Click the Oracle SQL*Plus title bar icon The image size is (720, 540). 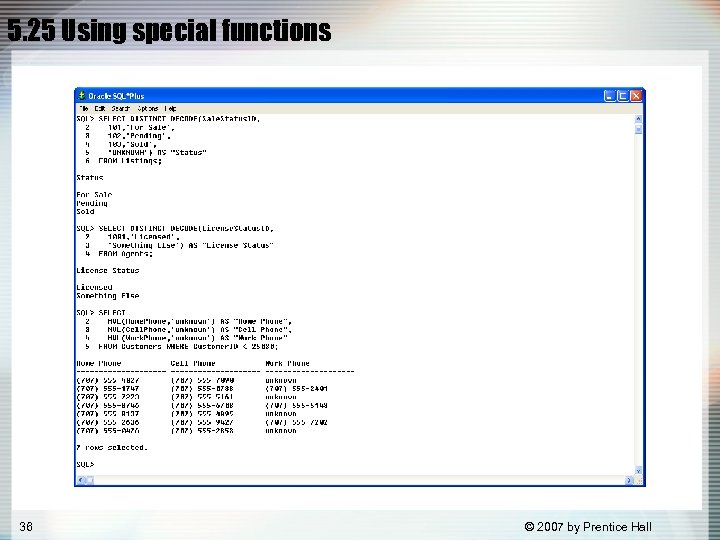82,96
